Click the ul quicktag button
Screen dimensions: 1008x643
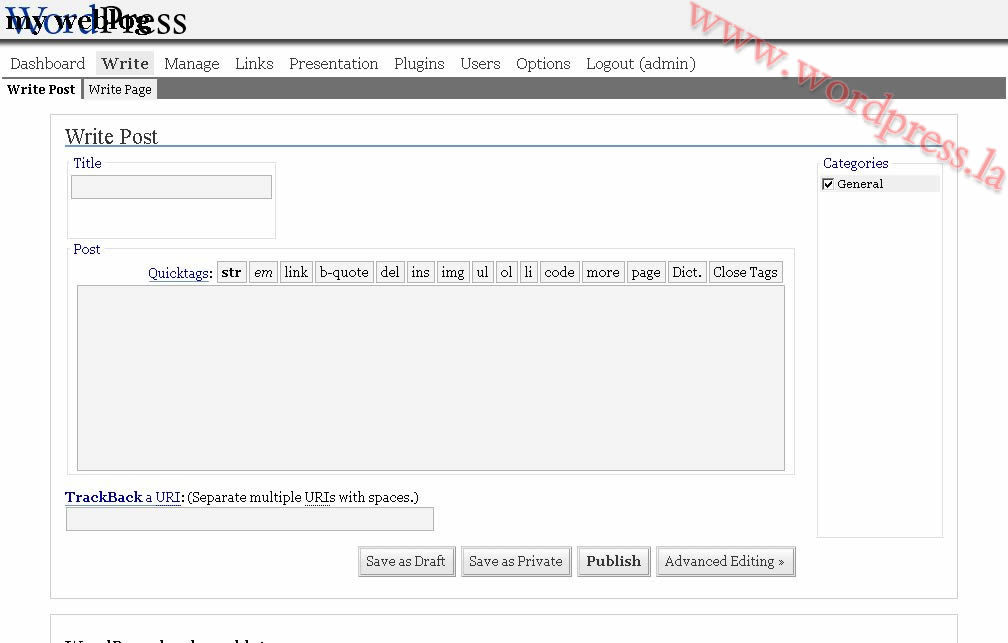coord(482,272)
